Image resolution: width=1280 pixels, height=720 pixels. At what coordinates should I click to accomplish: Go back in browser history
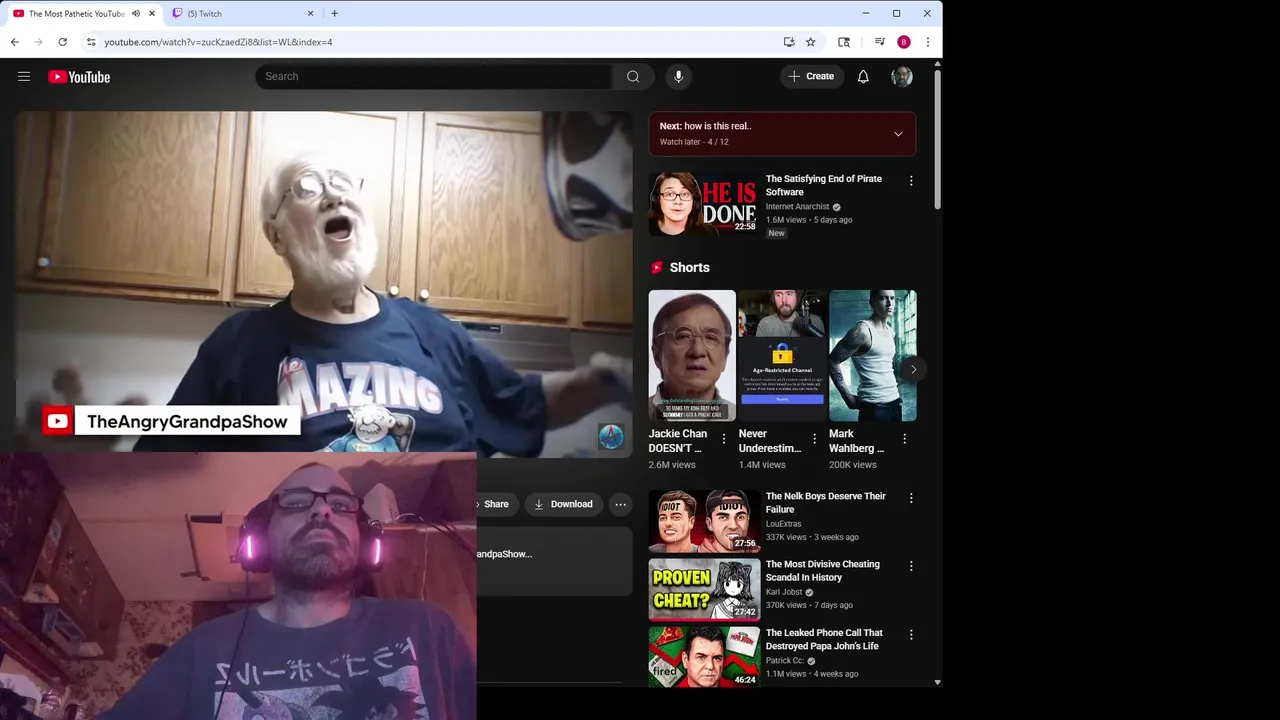click(x=14, y=42)
